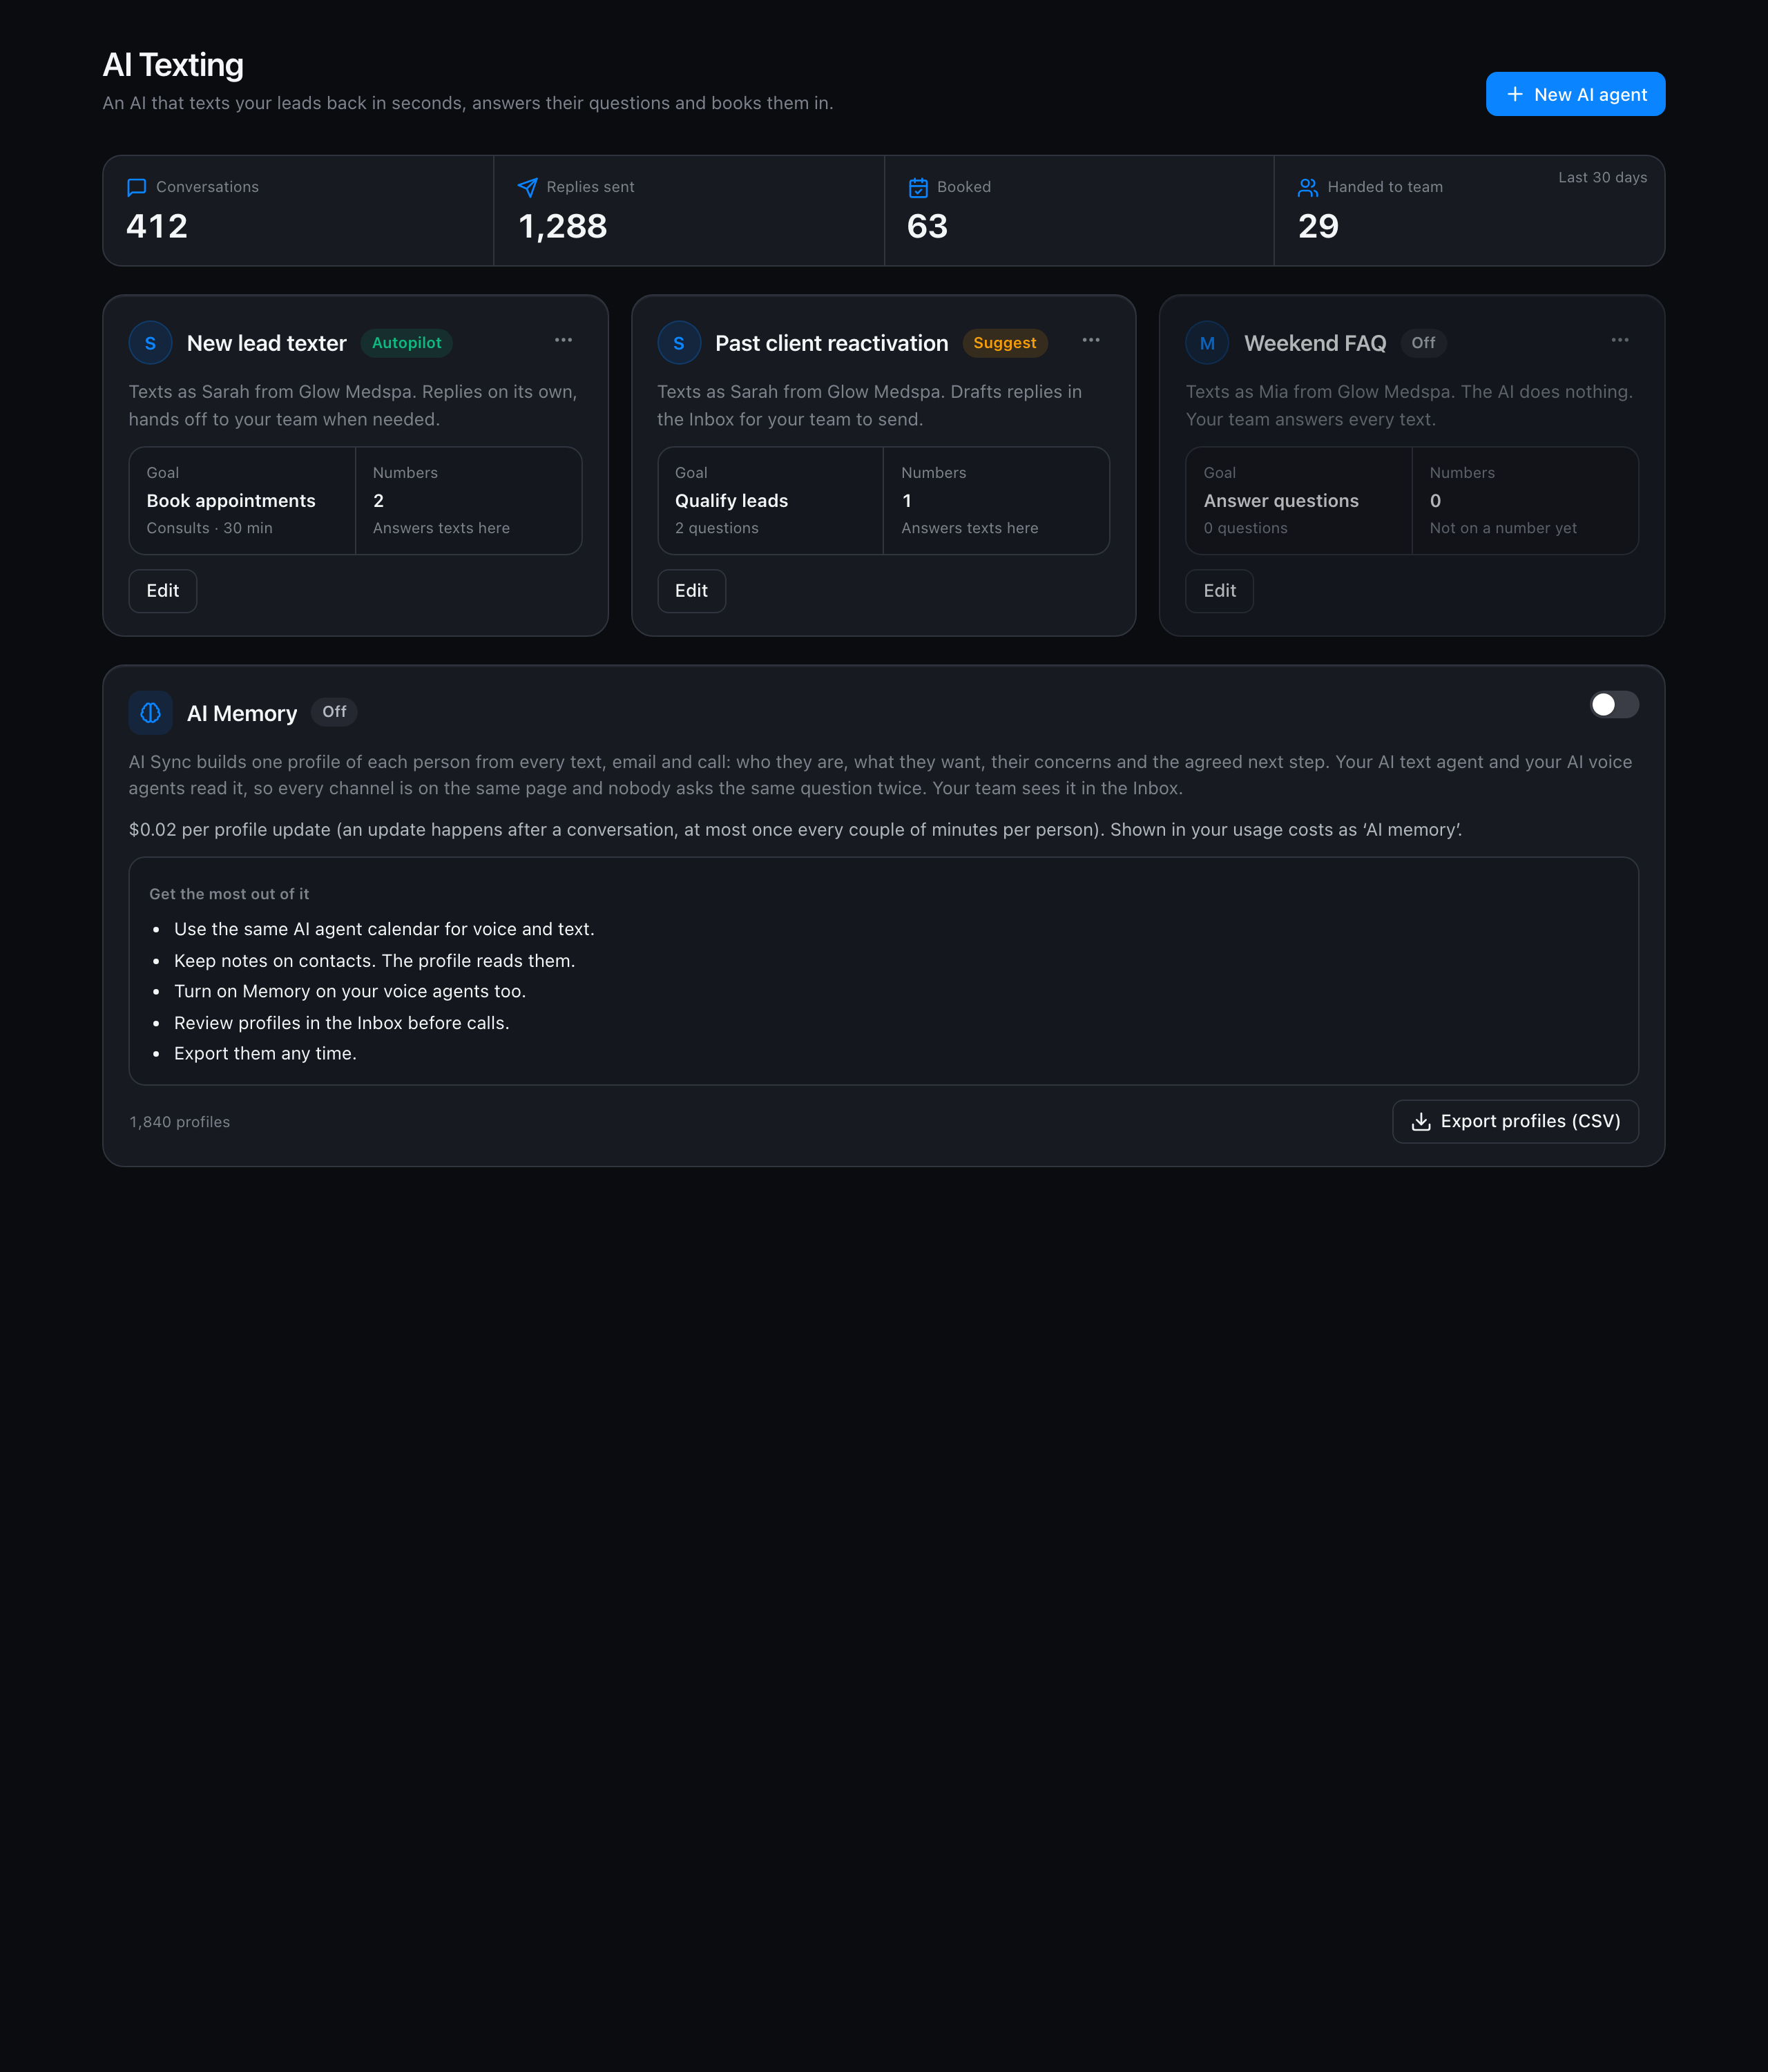Open New lead texter three-dot menu
Viewport: 1768px width, 2072px height.
(x=564, y=340)
